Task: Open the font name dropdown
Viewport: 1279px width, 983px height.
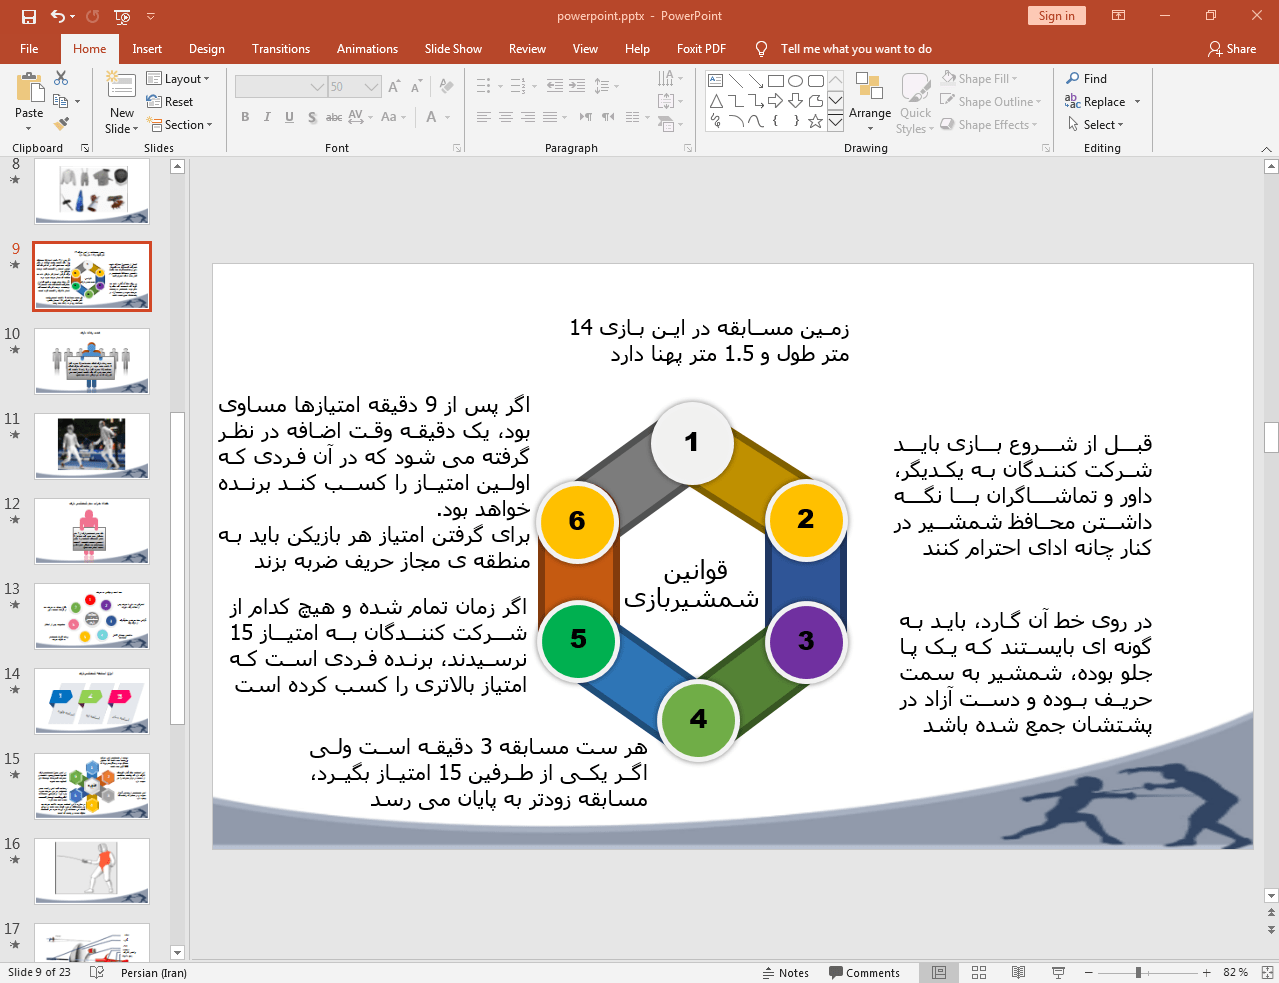Action: click(x=317, y=87)
